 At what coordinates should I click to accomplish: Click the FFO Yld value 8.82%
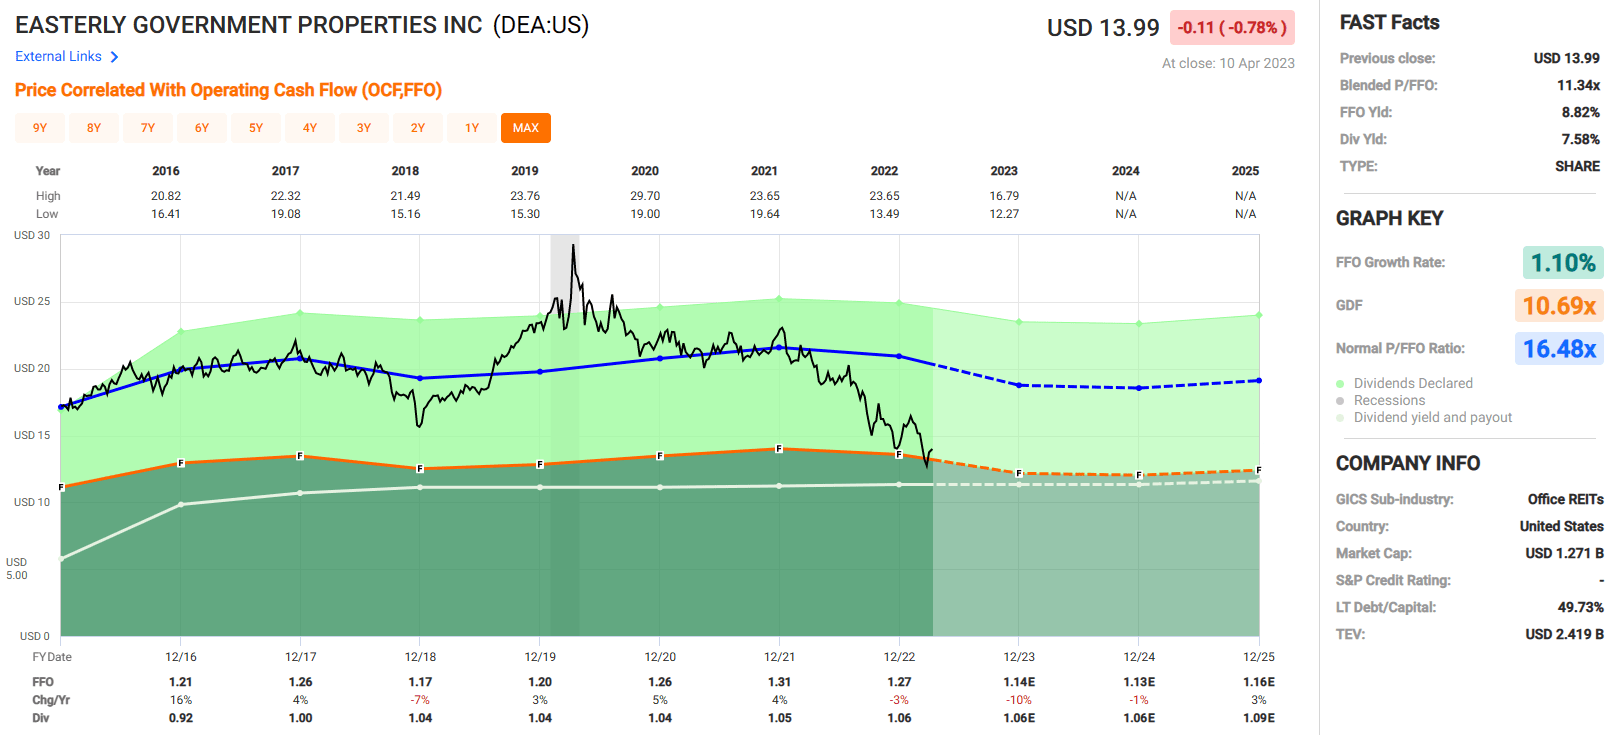pos(1580,112)
